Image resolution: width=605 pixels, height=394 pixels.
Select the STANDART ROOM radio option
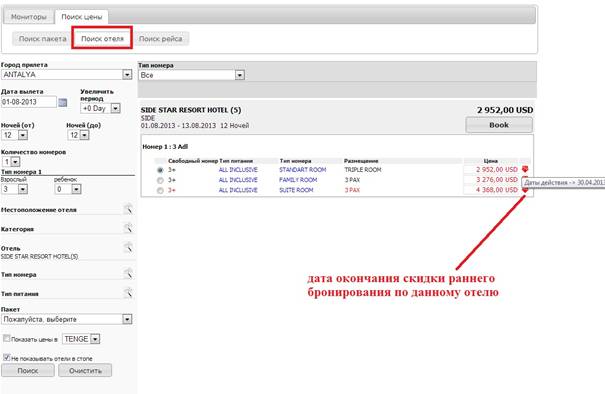pyautogui.click(x=160, y=170)
